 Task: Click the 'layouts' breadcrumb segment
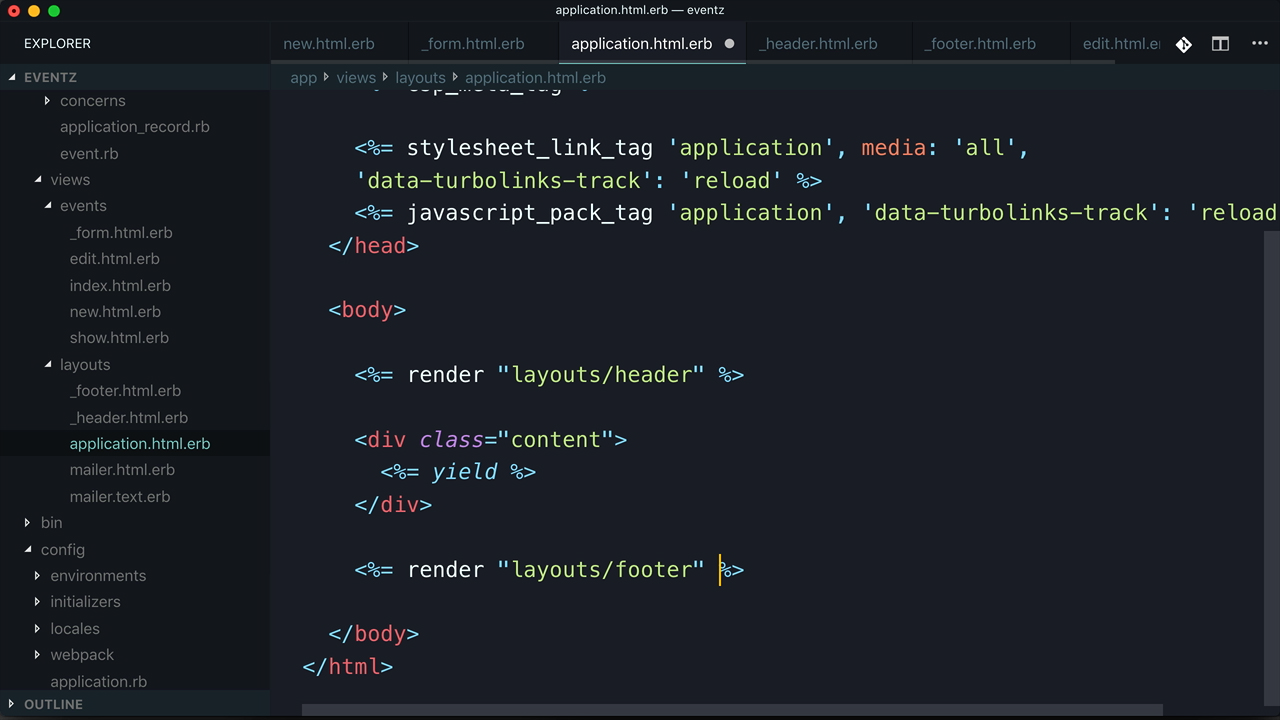pos(420,78)
